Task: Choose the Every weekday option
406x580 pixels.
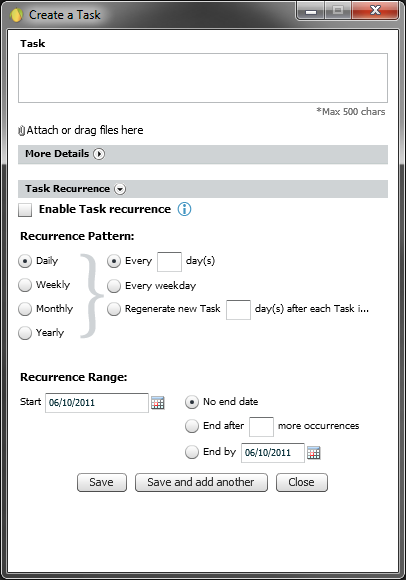Action: click(114, 286)
